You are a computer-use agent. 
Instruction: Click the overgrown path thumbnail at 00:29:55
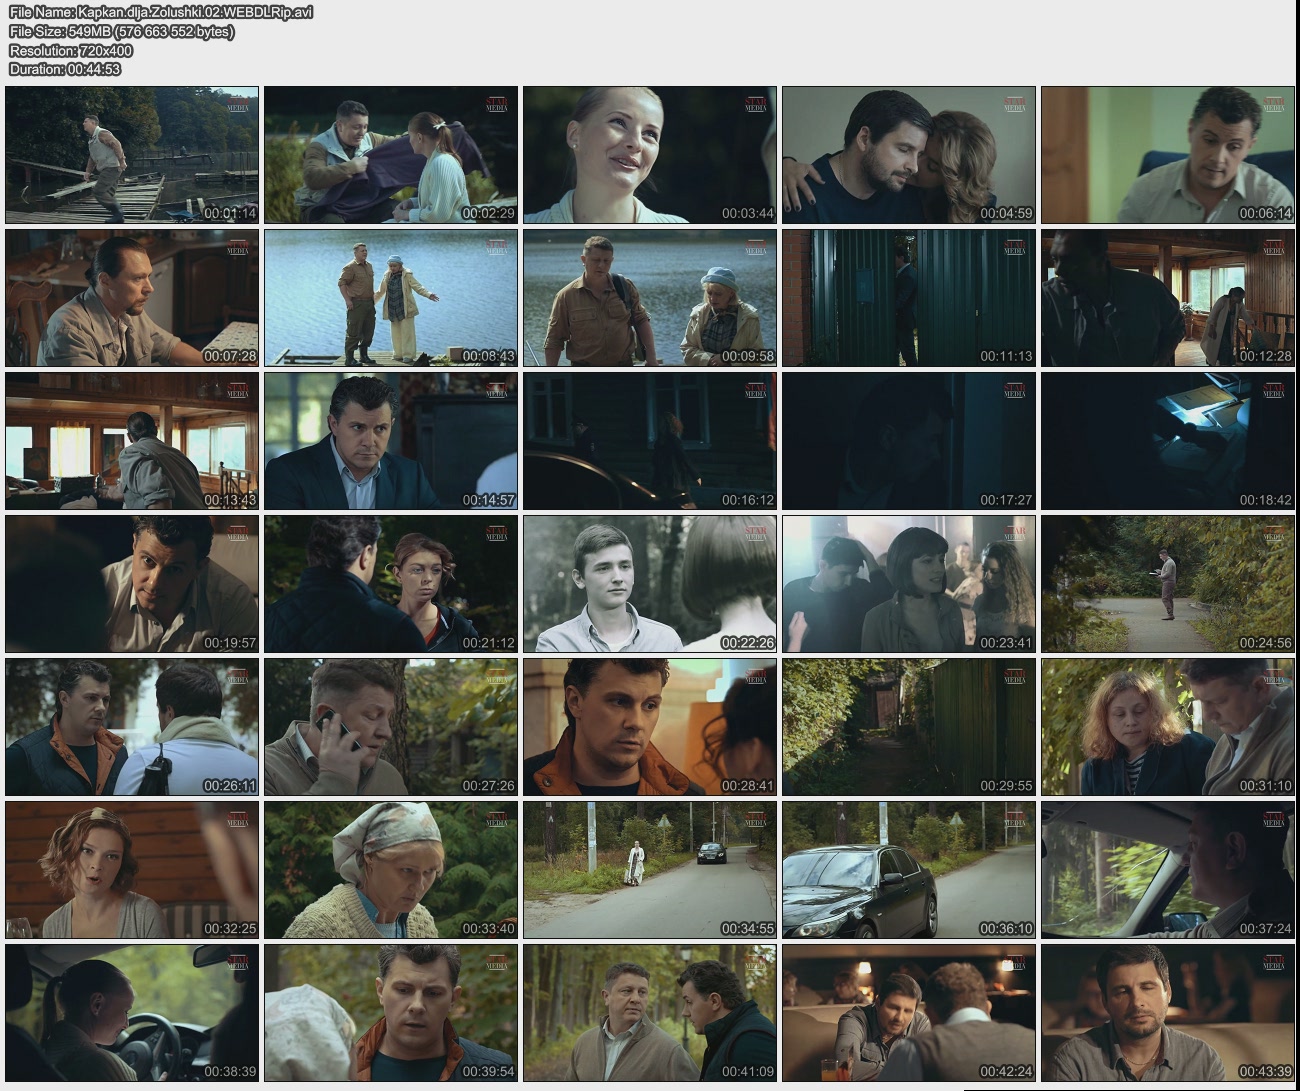pyautogui.click(x=909, y=727)
